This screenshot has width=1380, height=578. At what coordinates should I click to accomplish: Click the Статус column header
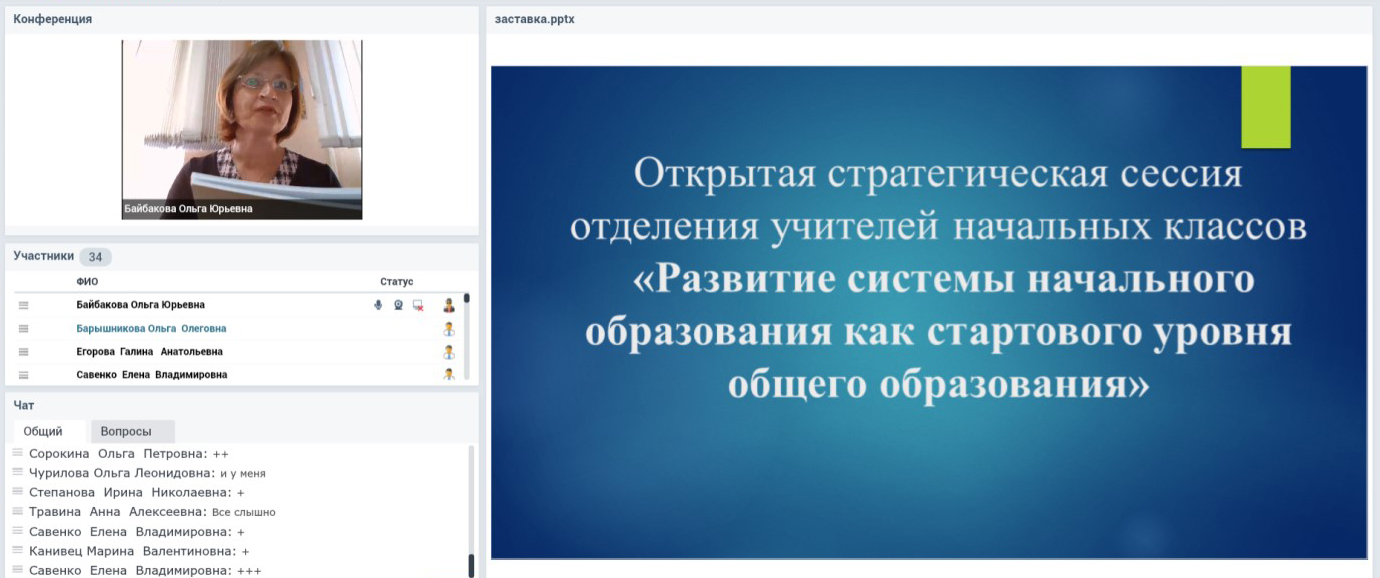(x=396, y=282)
